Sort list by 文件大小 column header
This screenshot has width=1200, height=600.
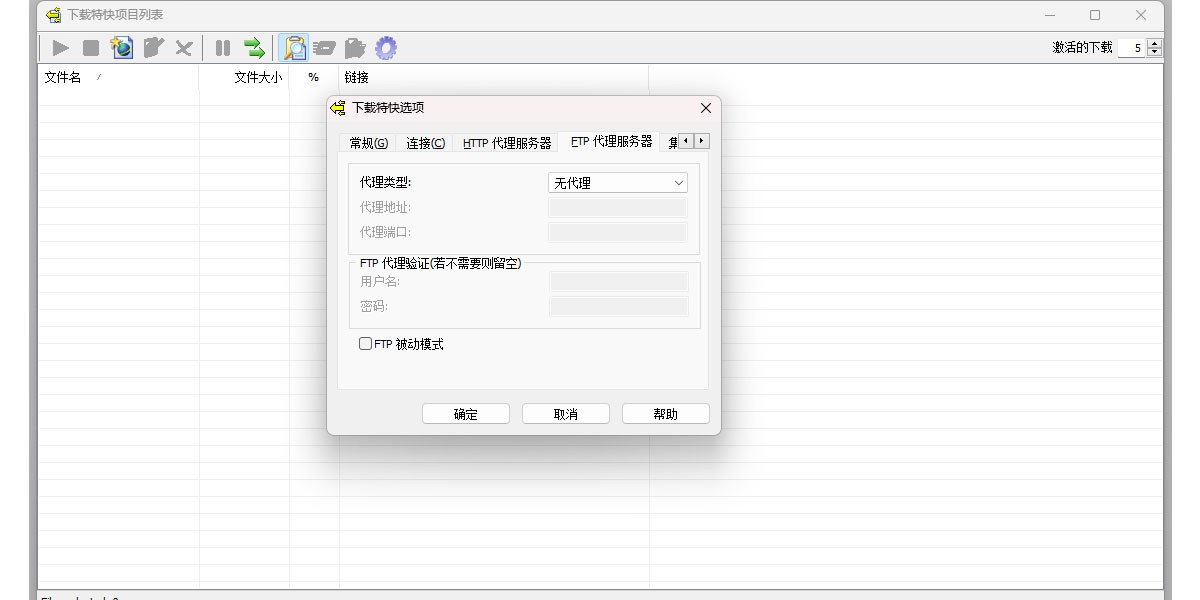click(245, 77)
